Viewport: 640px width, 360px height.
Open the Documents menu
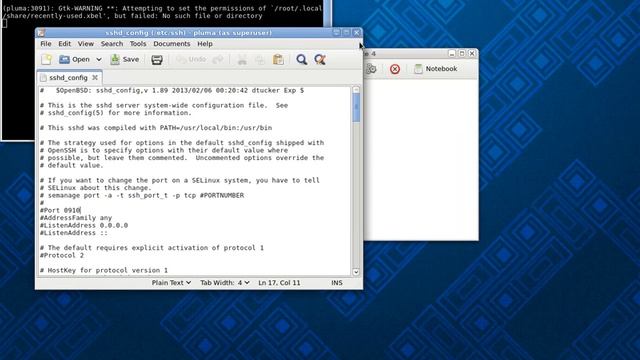[172, 44]
